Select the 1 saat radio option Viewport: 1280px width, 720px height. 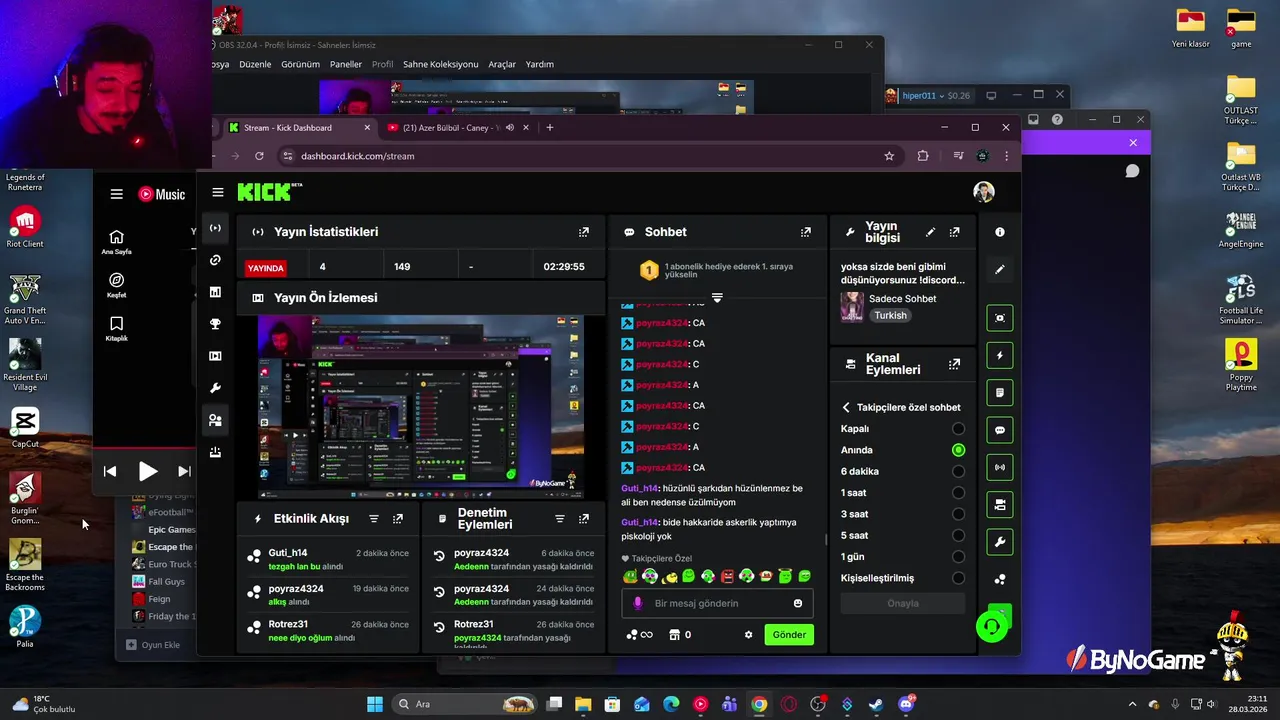coord(958,493)
